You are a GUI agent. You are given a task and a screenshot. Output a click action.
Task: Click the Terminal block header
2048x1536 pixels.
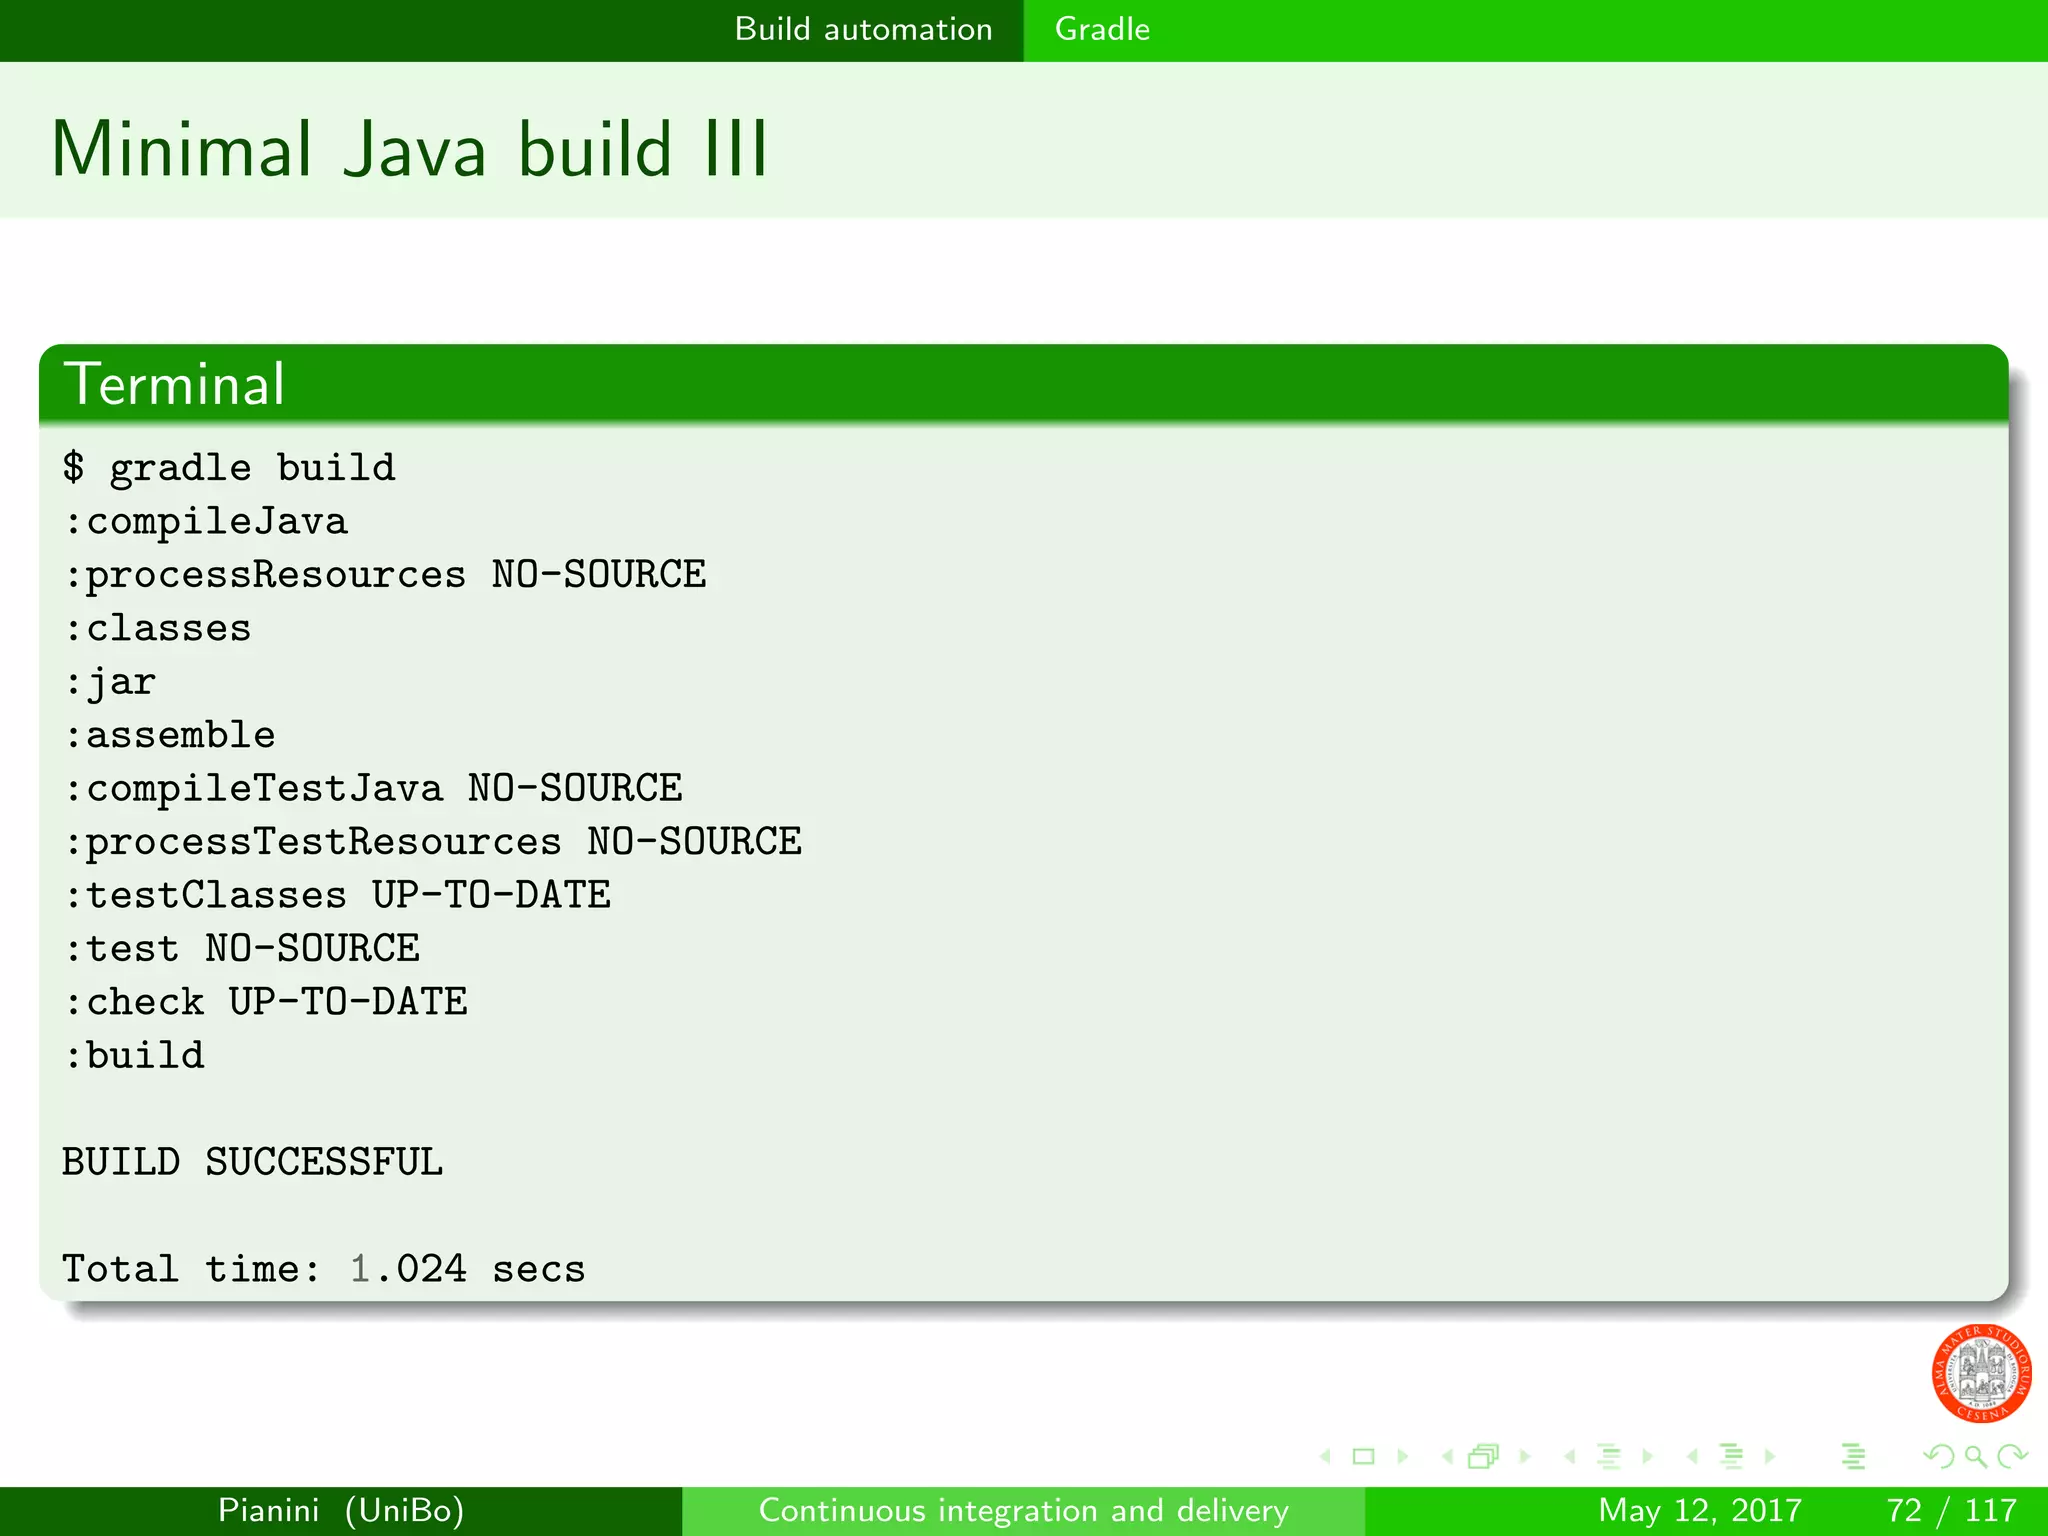click(1023, 384)
